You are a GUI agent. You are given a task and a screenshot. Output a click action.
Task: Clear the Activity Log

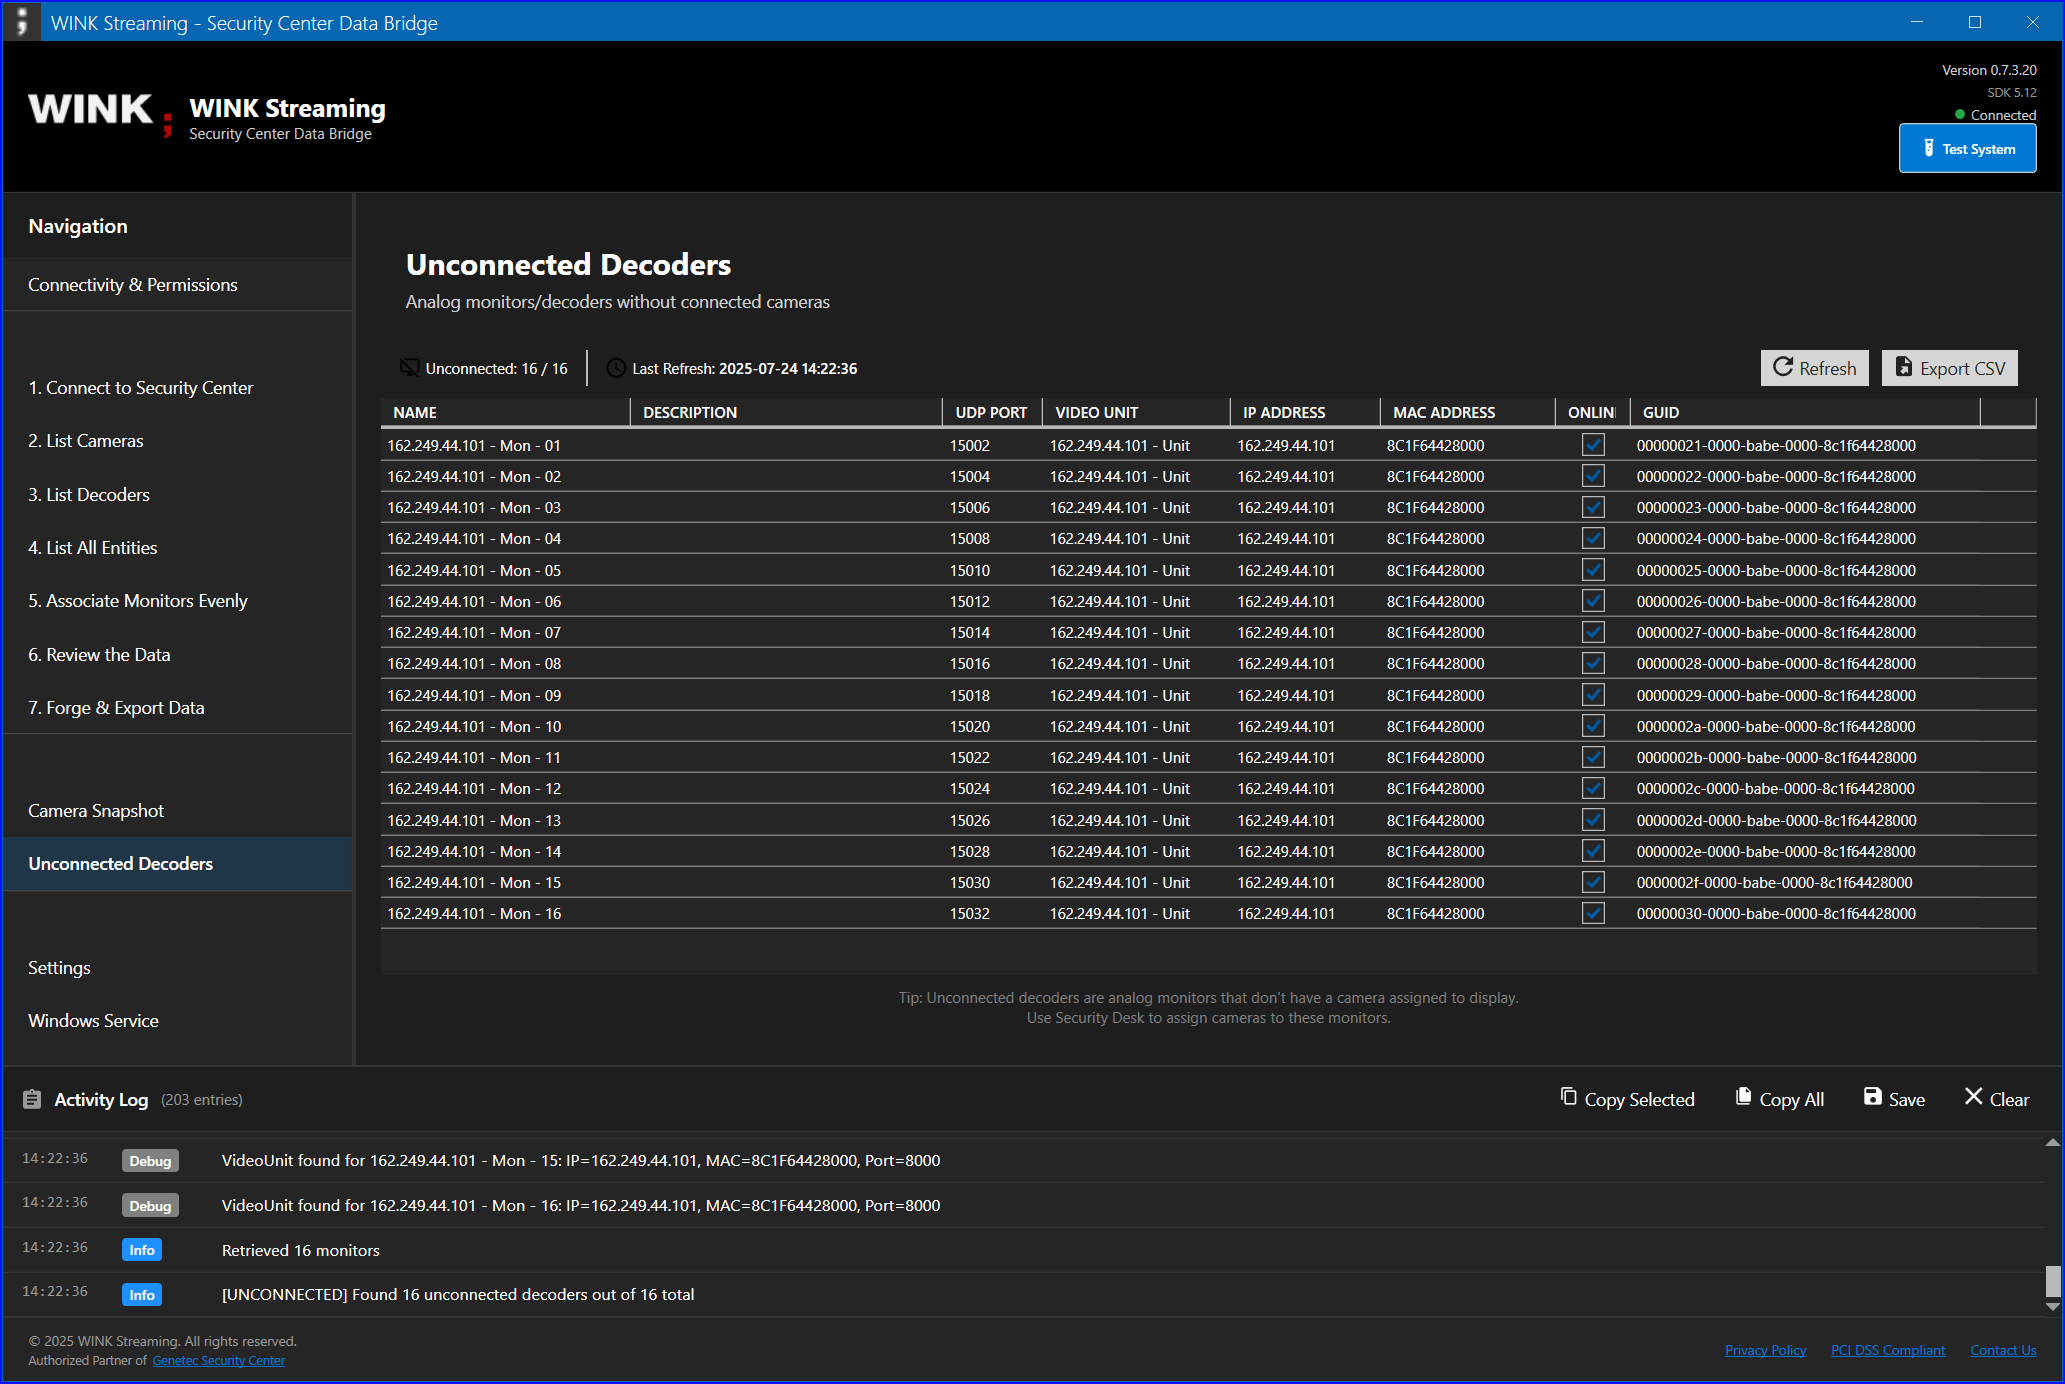(1997, 1099)
